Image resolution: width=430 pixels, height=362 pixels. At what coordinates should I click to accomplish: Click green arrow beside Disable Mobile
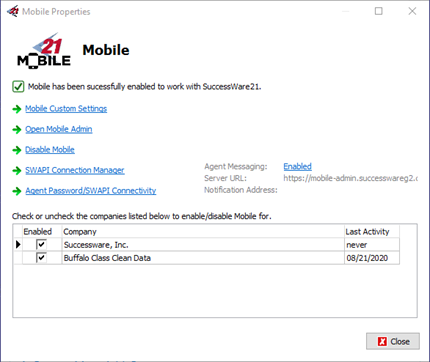pyautogui.click(x=17, y=150)
